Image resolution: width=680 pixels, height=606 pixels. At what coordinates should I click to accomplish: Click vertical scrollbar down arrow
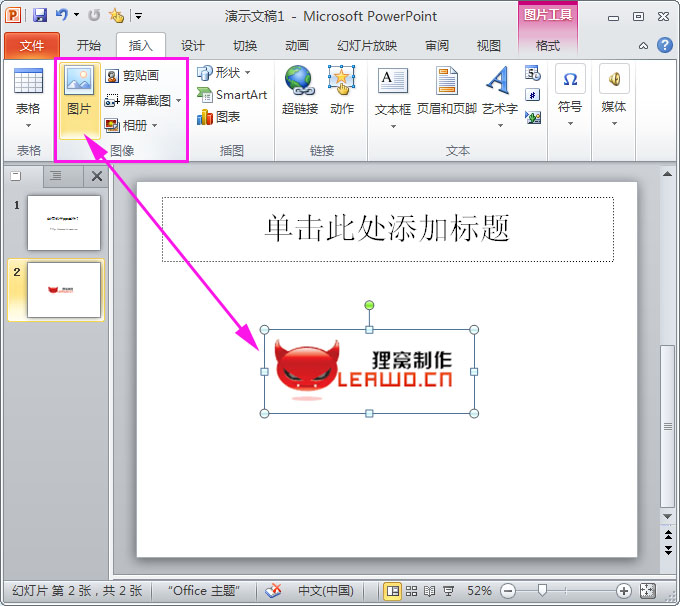(x=667, y=516)
